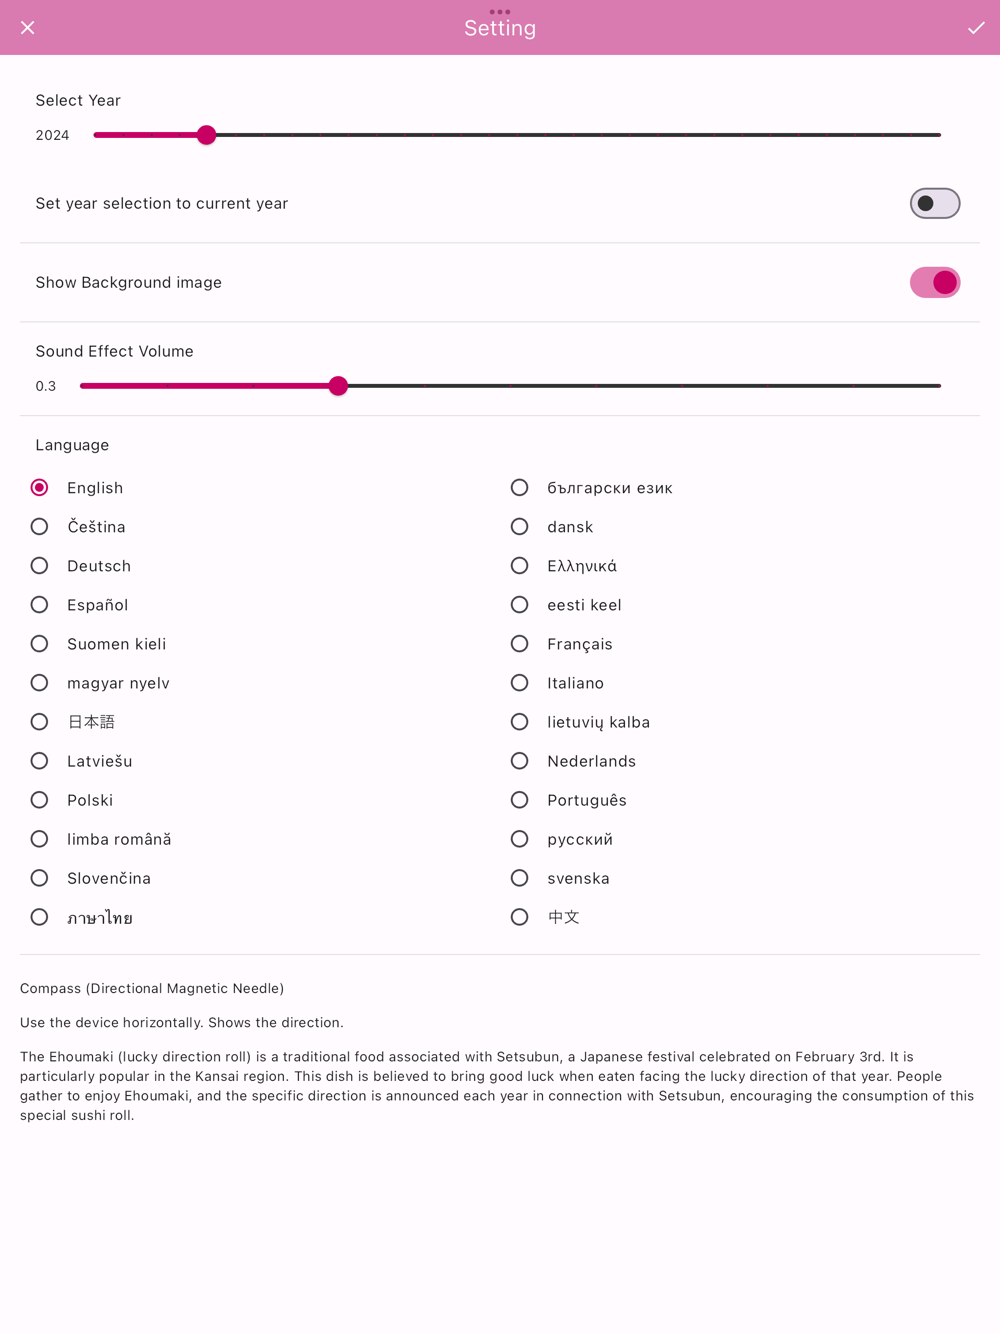
Task: Turn off Show Background image switch
Action: (x=934, y=283)
